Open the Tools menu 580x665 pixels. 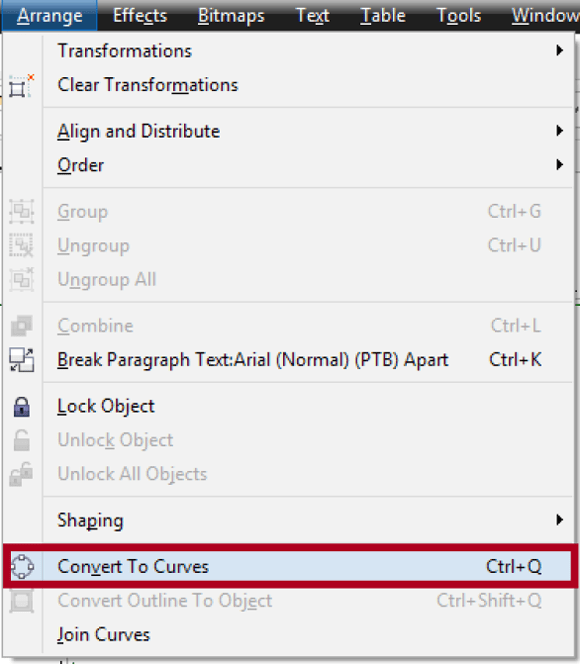pos(459,16)
